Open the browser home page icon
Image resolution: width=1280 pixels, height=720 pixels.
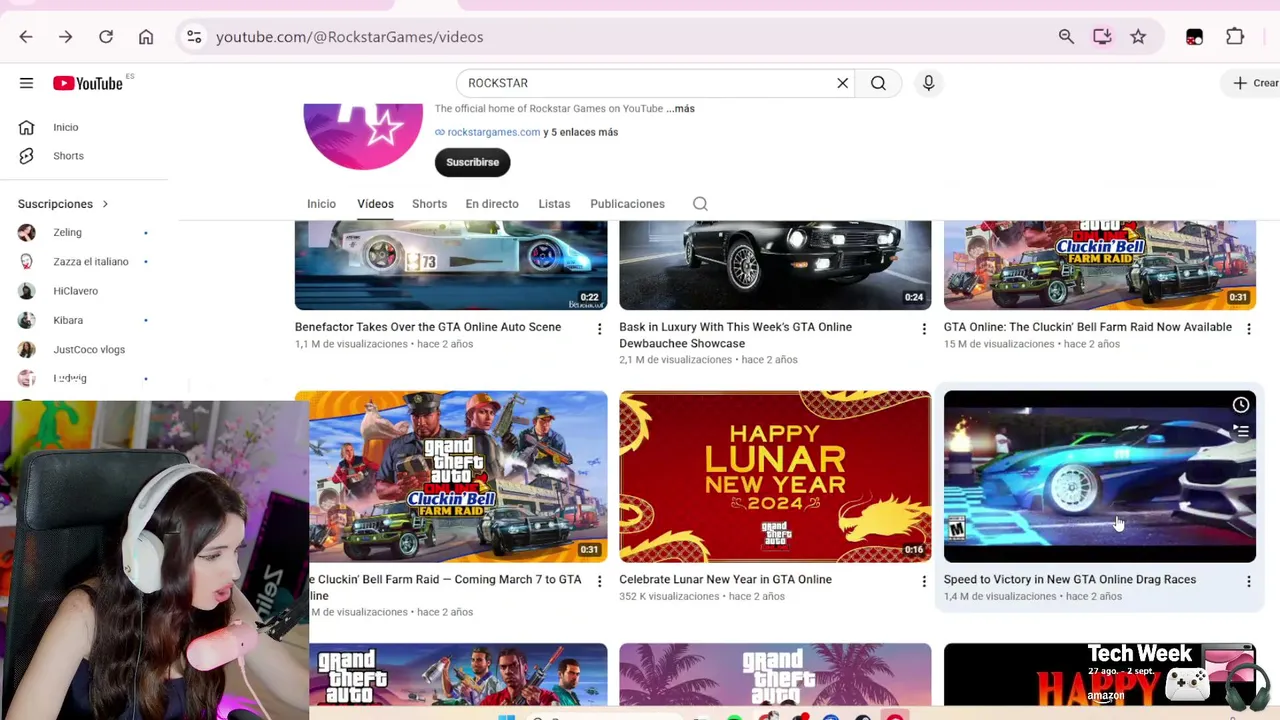pyautogui.click(x=146, y=37)
